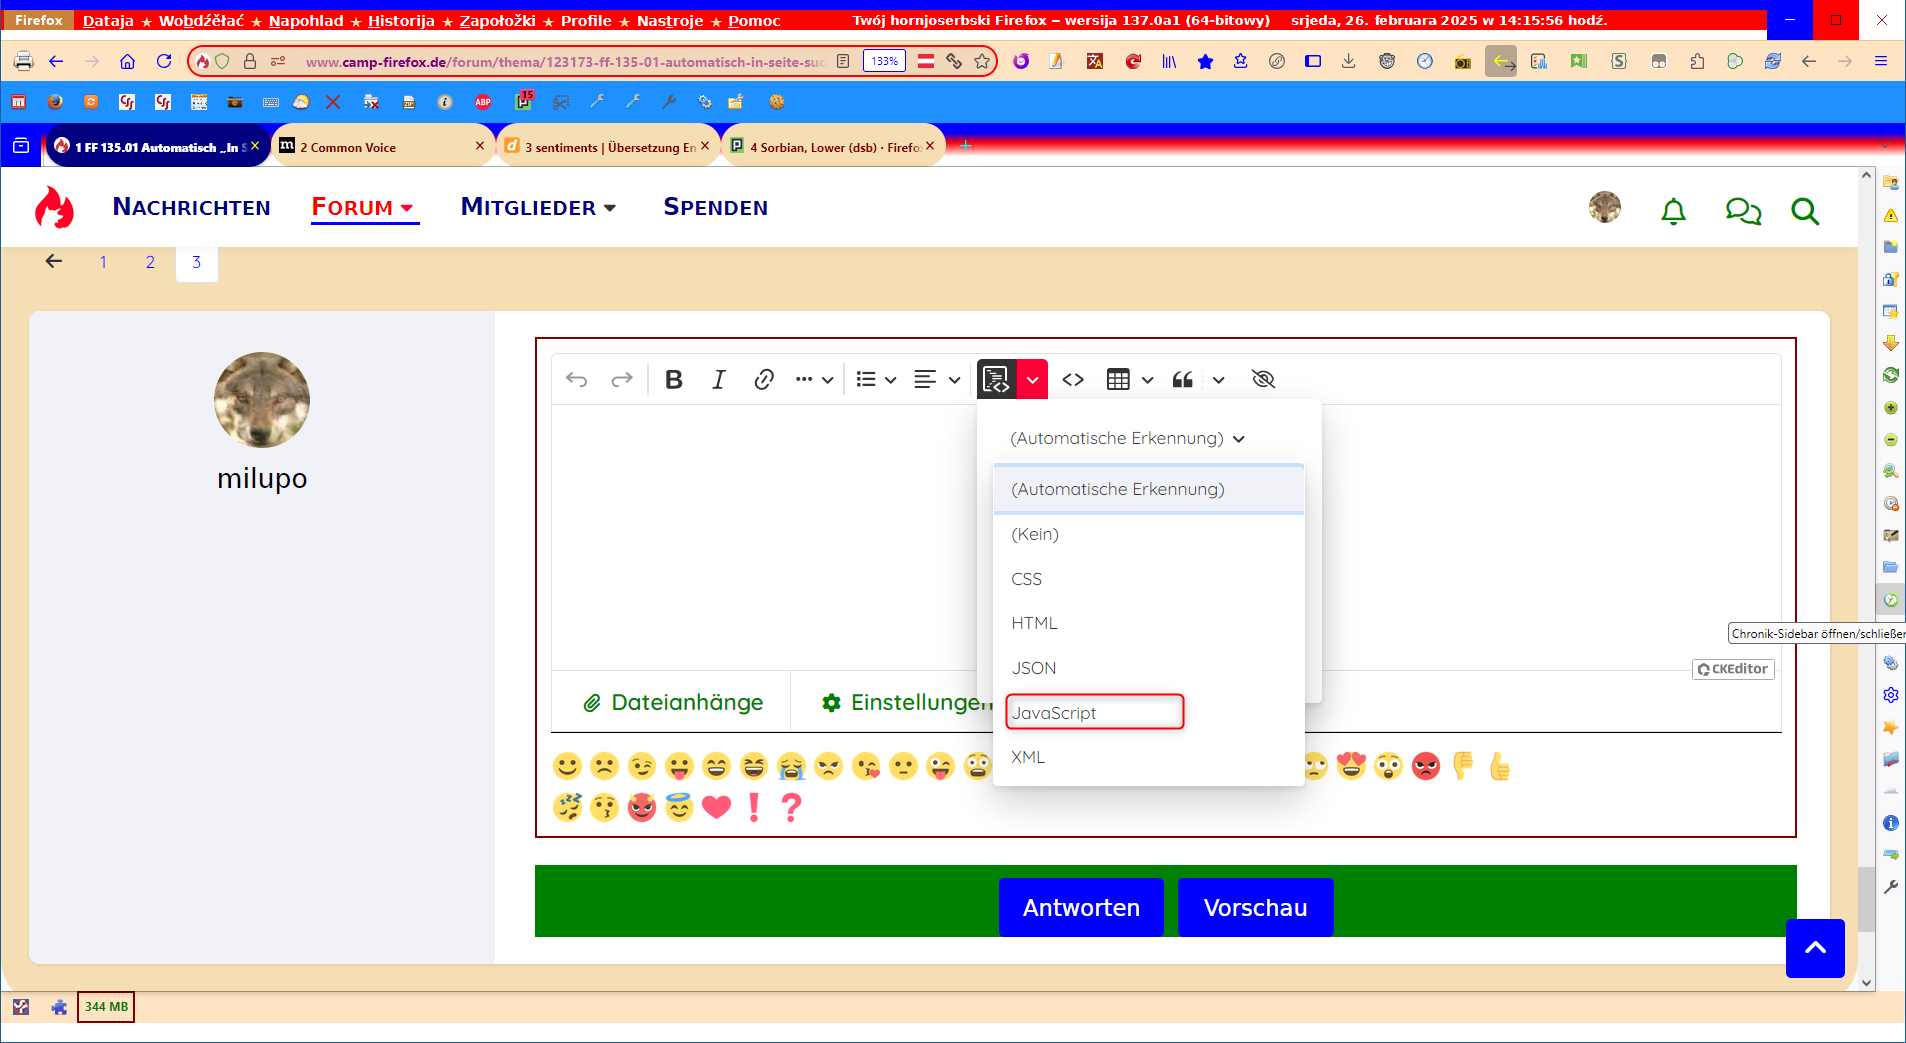The image size is (1906, 1043).
Task: Insert a quote block
Action: (1183, 379)
